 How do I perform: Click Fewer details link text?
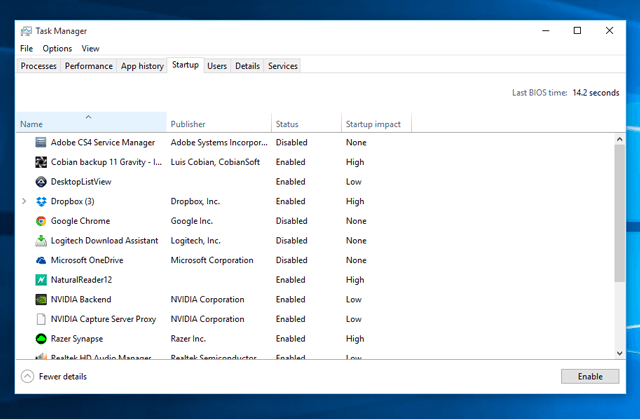(x=63, y=377)
